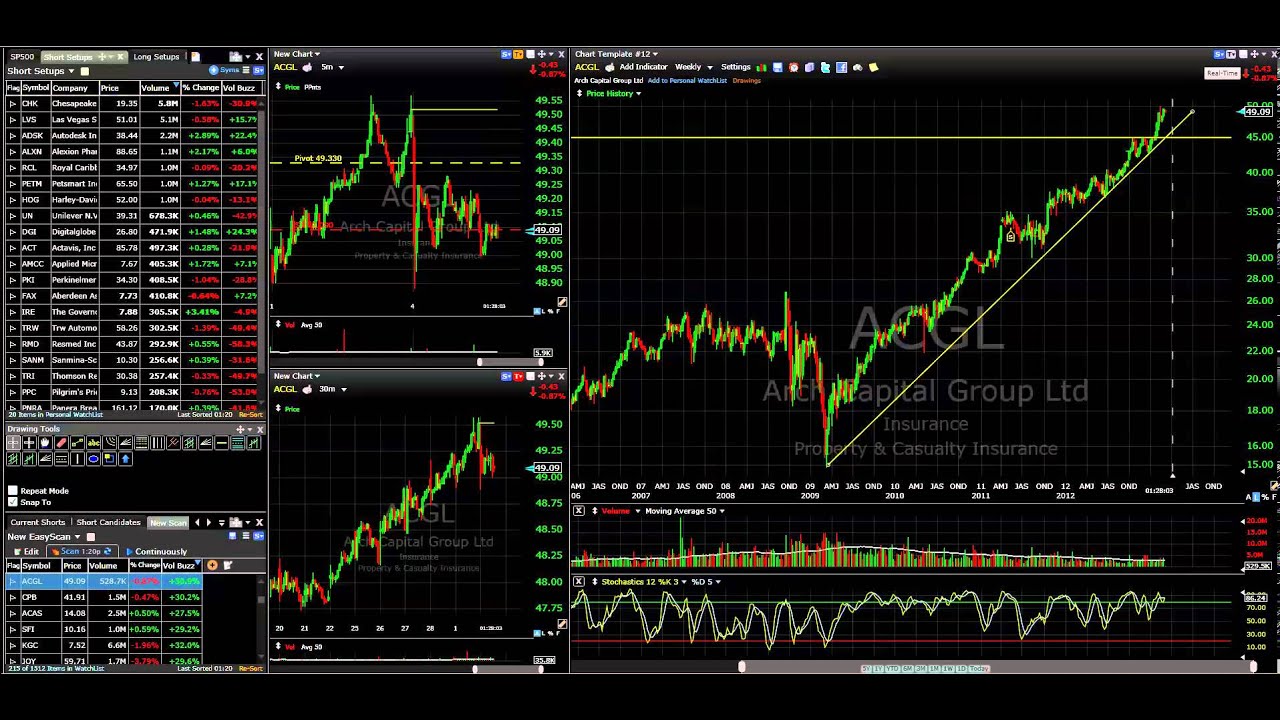Click the save icon in main chart toolbar
This screenshot has height=720, width=1280.
777,67
